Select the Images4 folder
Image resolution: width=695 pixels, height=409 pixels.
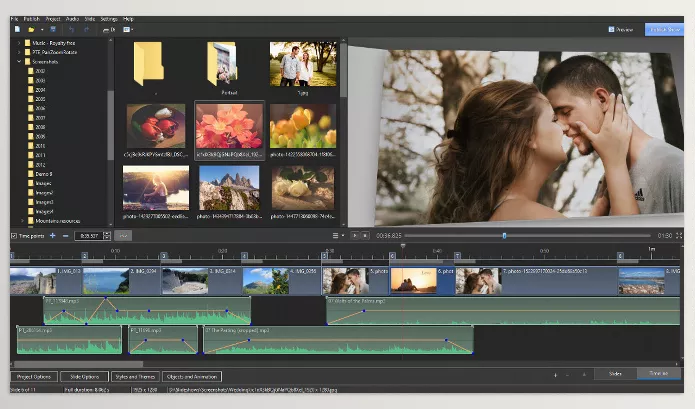pos(40,211)
